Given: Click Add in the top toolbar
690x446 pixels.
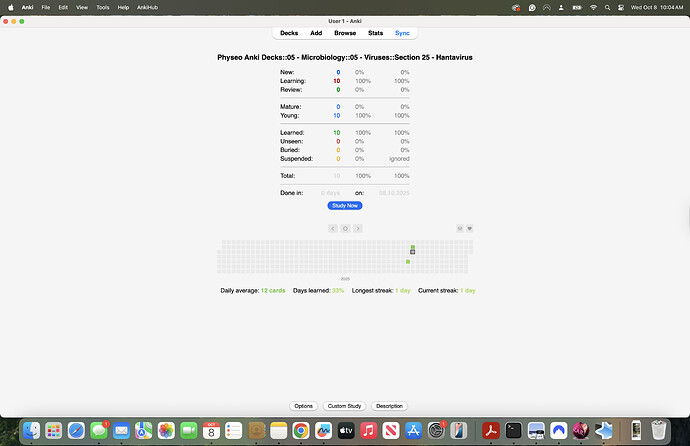Looking at the screenshot, I should [x=316, y=33].
